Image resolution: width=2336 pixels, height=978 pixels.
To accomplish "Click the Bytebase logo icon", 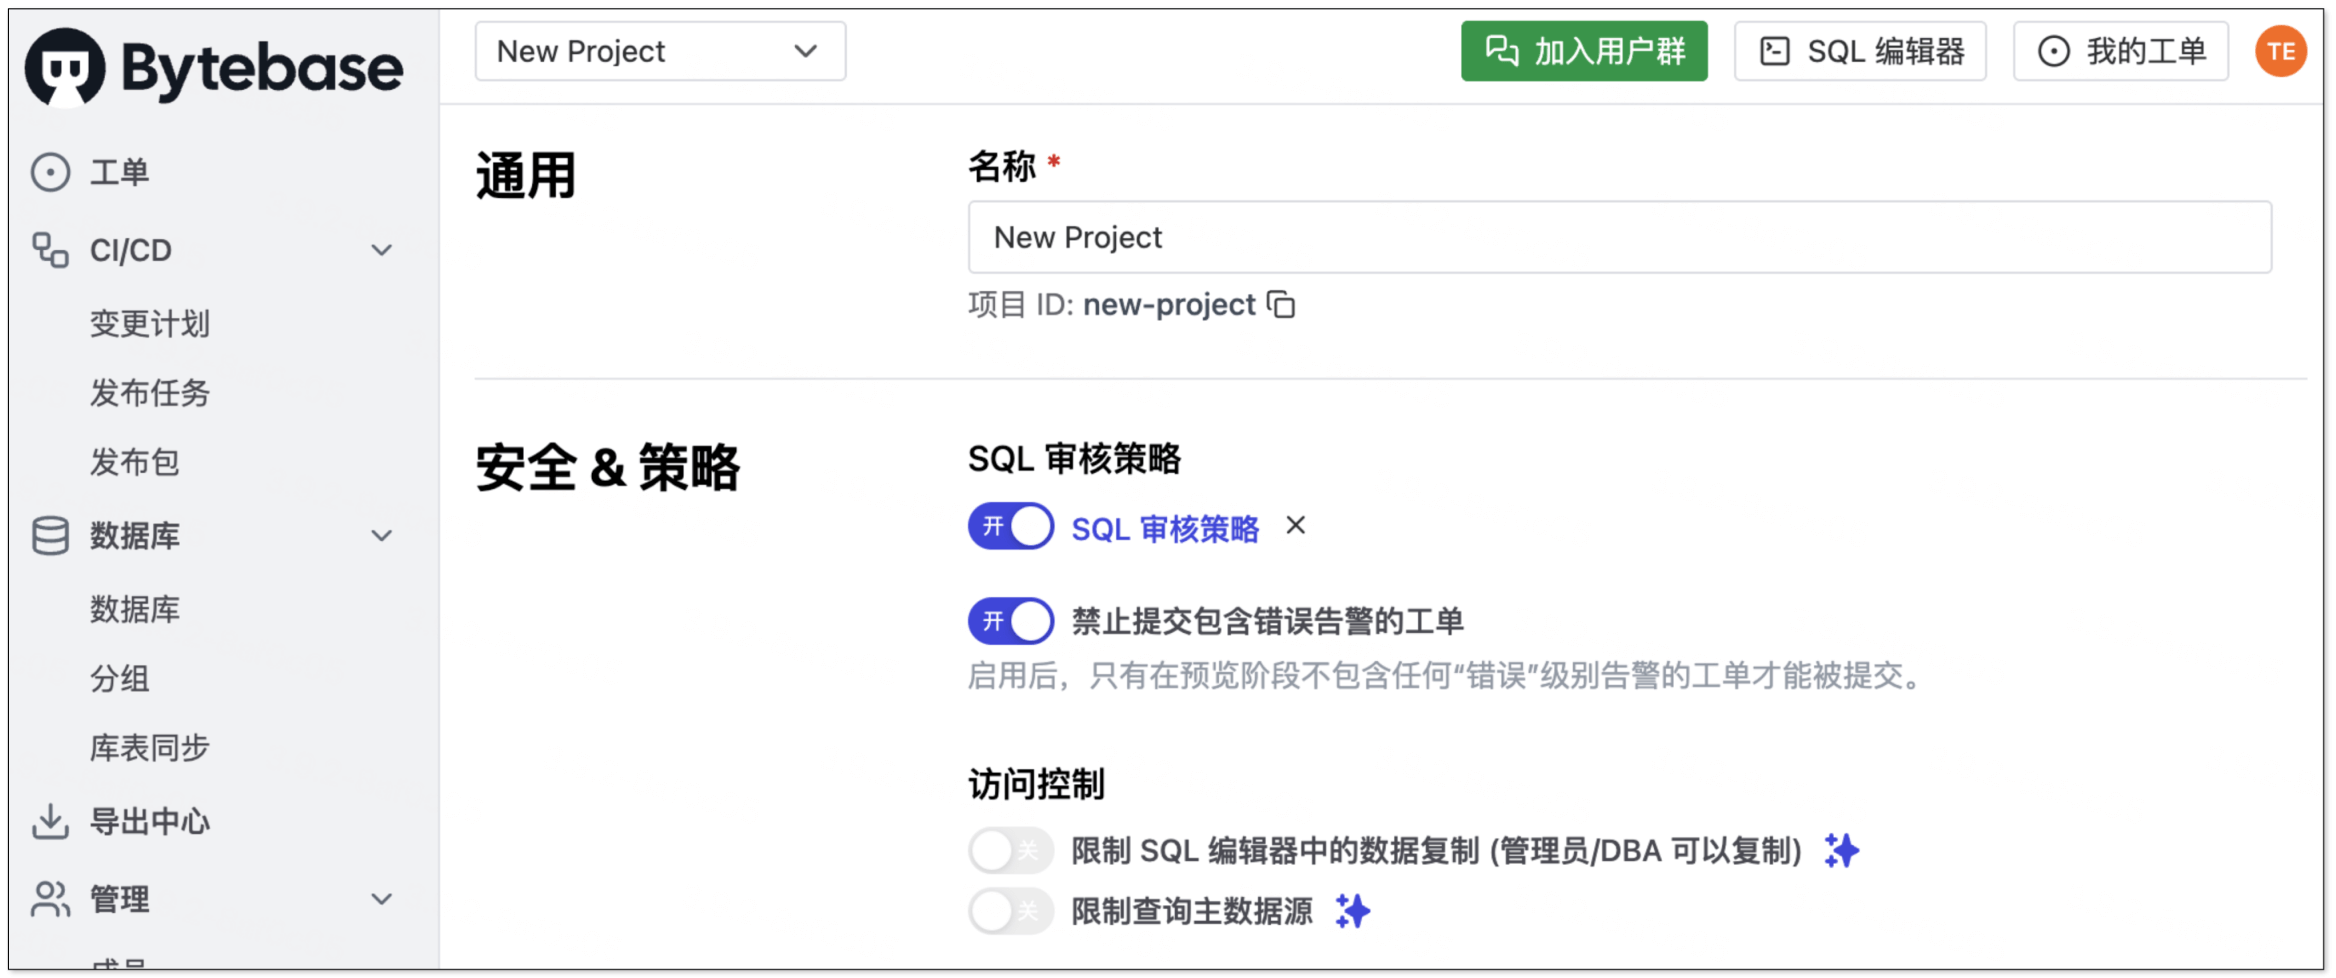I will pyautogui.click(x=65, y=67).
